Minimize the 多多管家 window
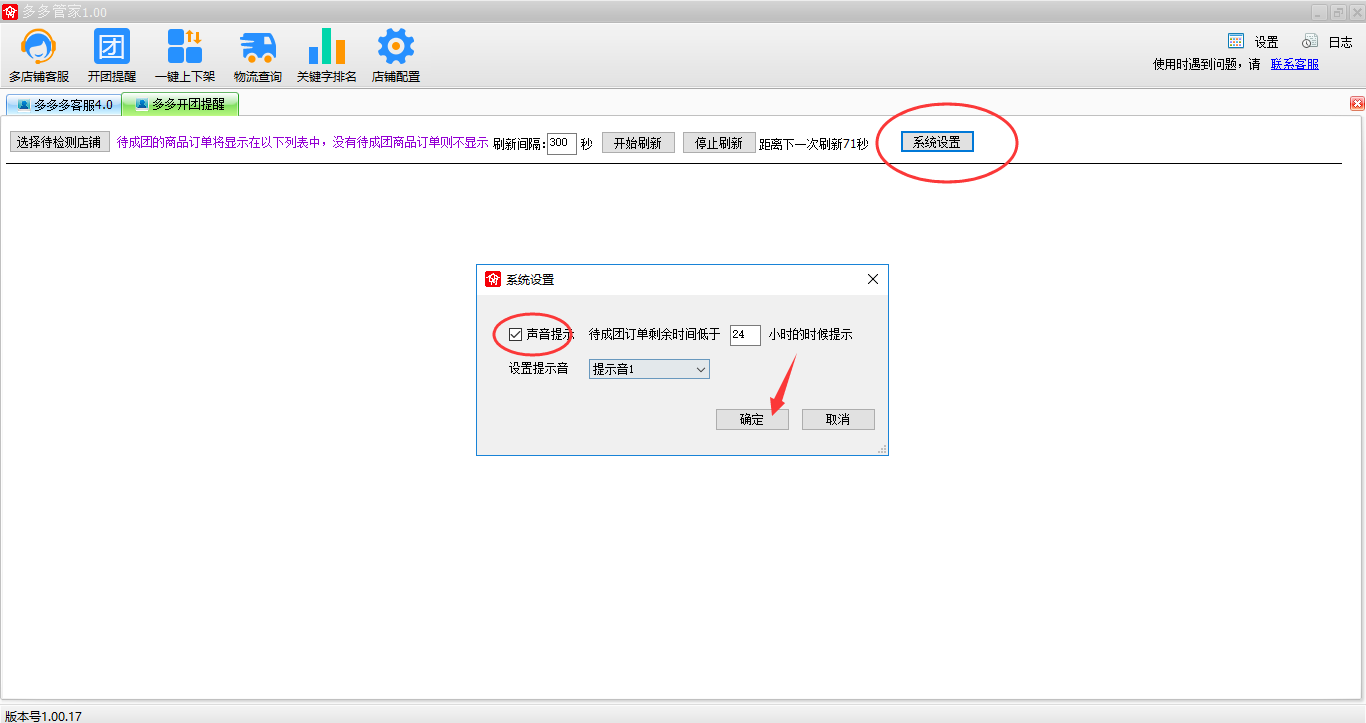Viewport: 1366px width, 723px height. (x=1319, y=12)
